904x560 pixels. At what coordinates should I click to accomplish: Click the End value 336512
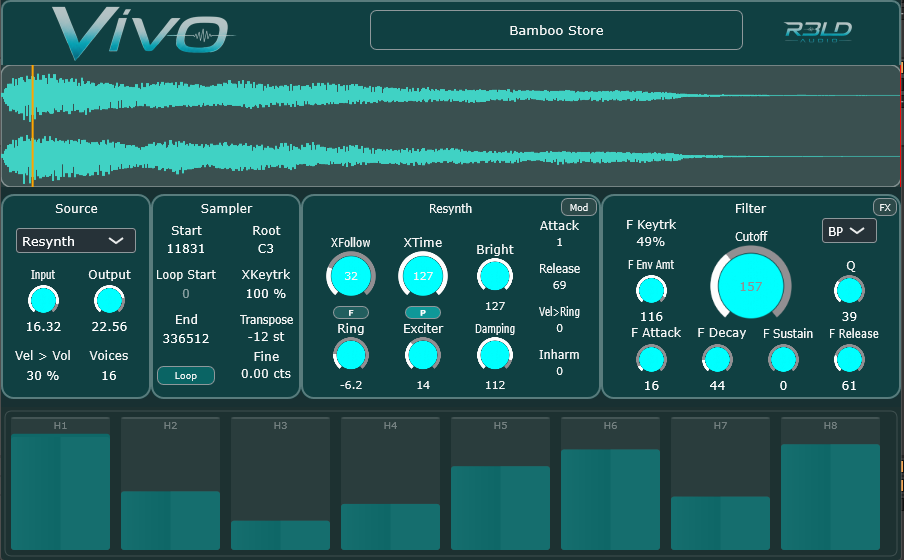pos(186,339)
